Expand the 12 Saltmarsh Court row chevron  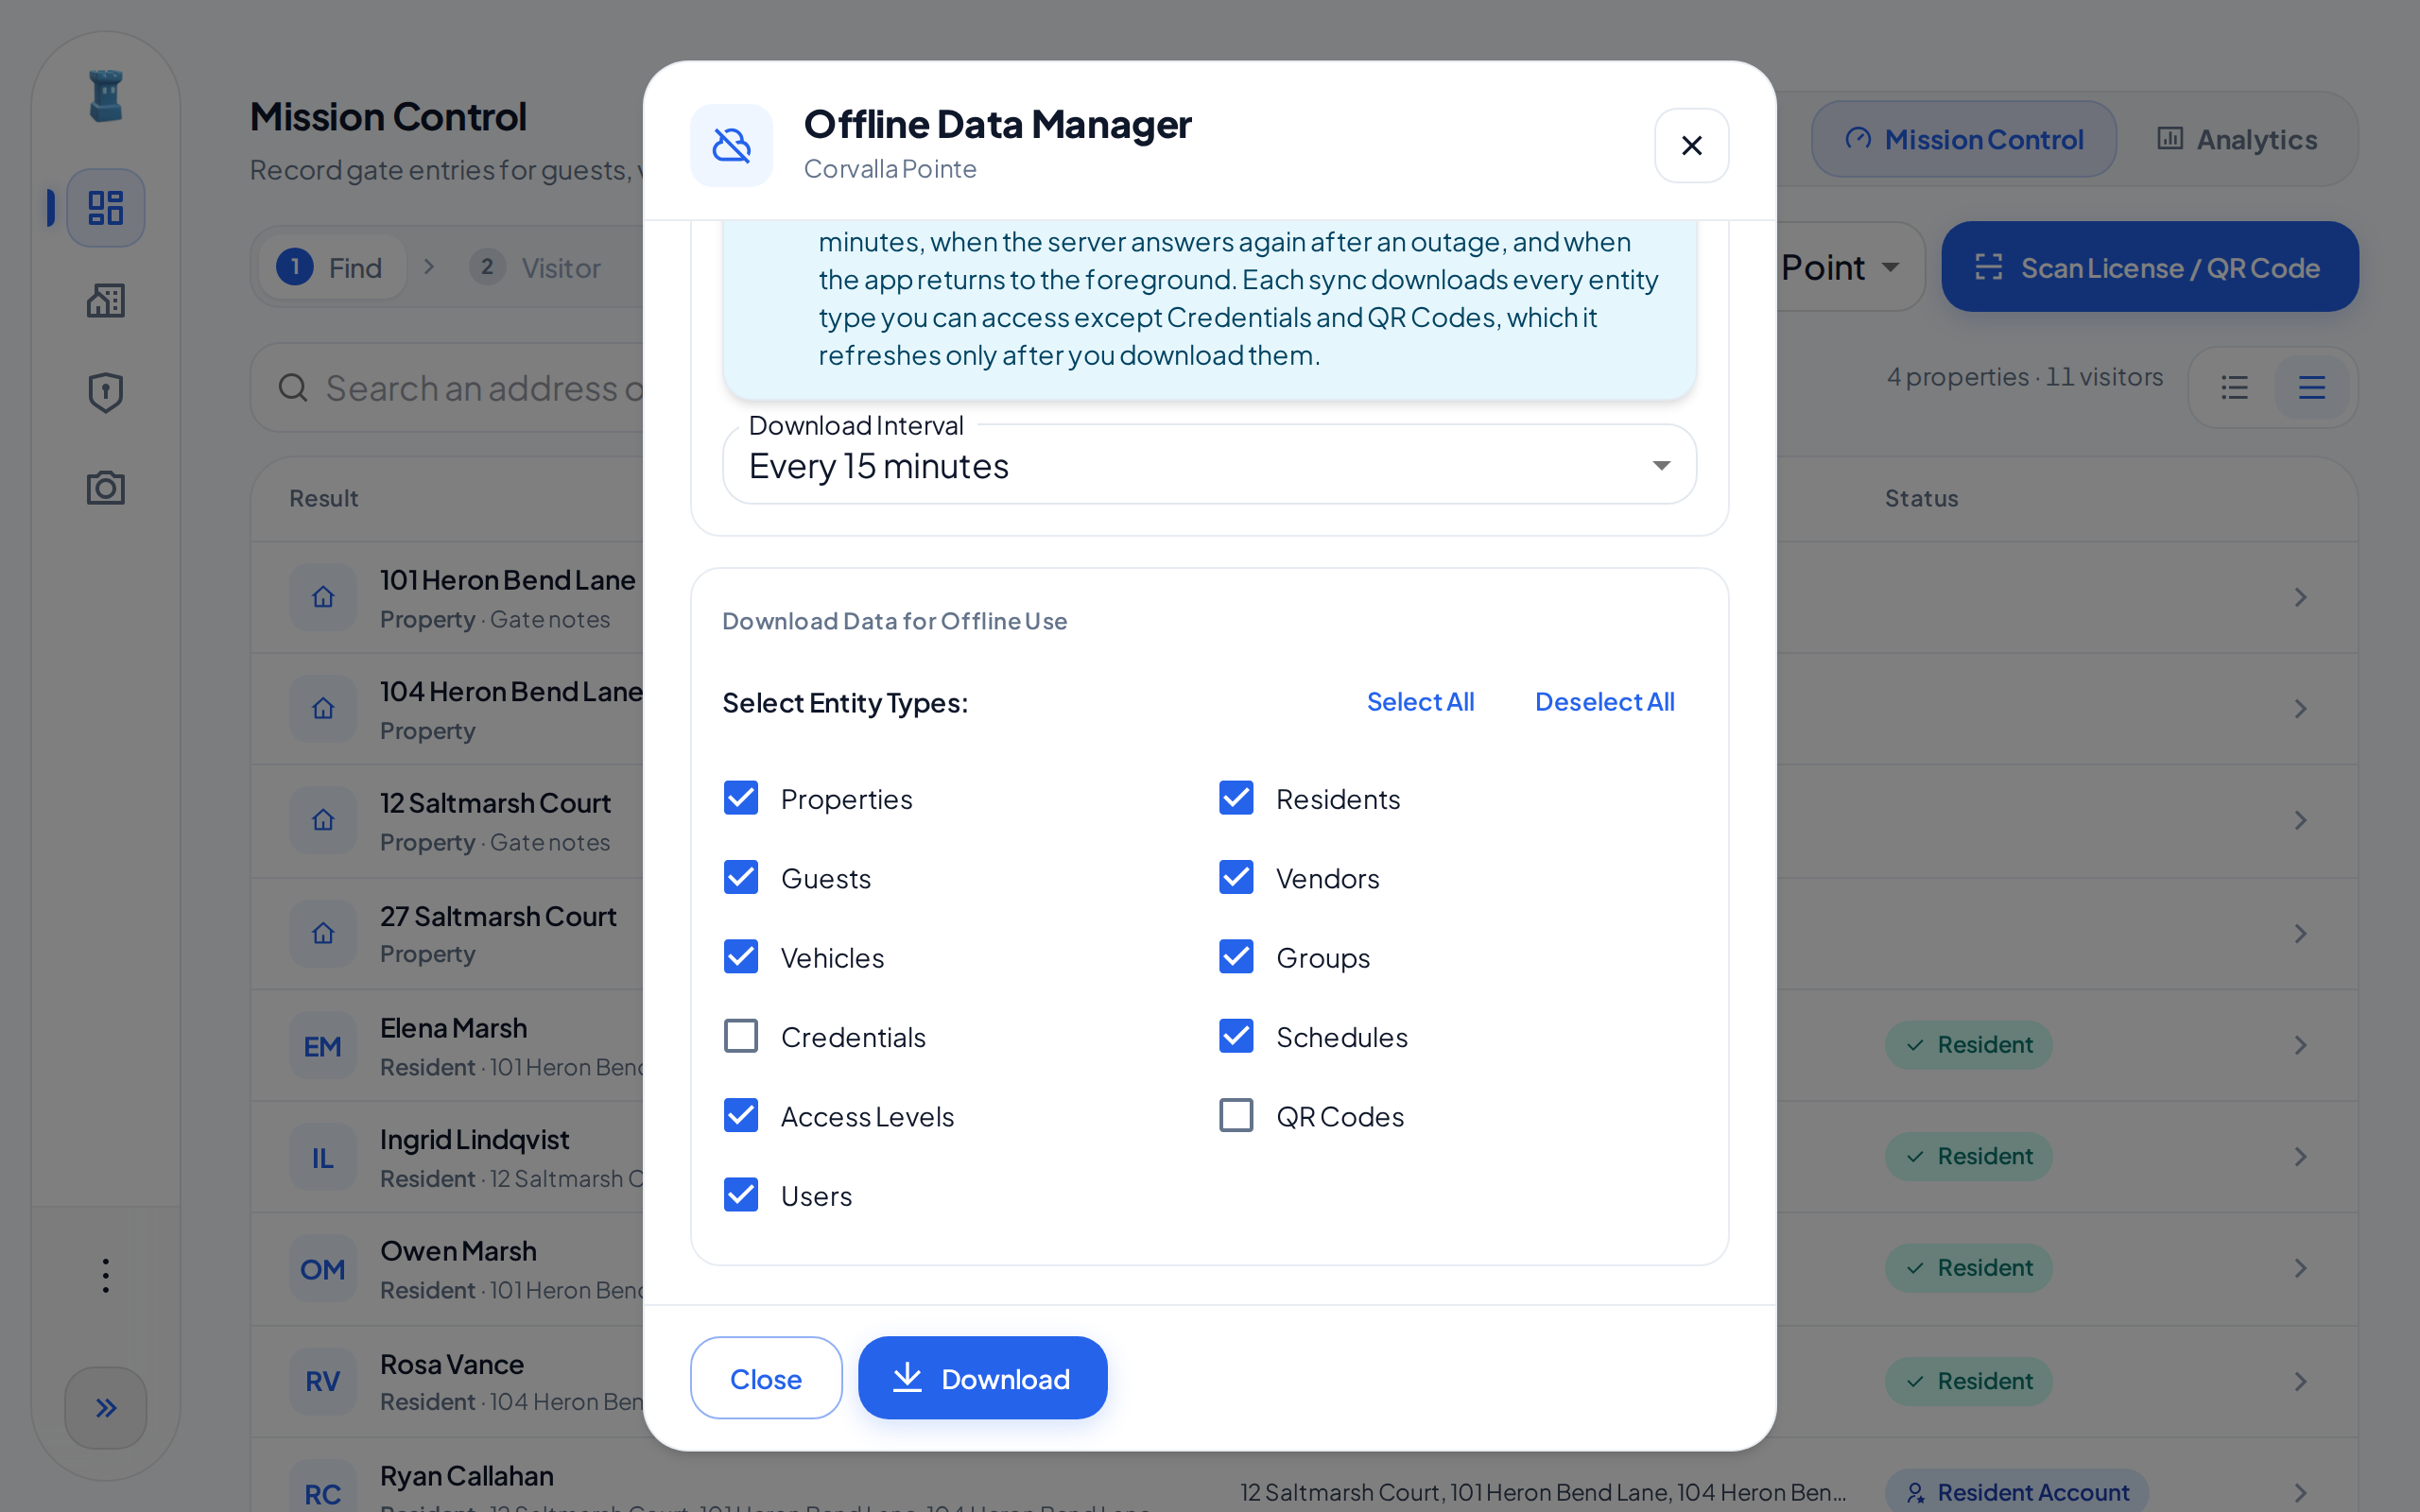pos(2300,821)
